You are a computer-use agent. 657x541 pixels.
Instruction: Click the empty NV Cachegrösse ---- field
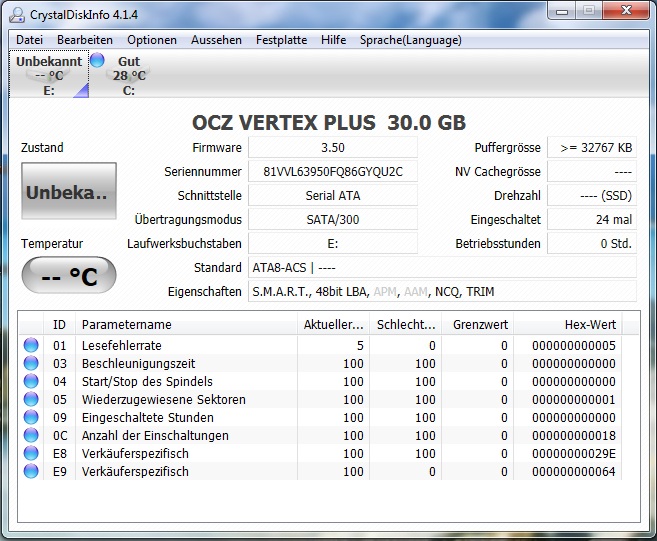pos(592,171)
